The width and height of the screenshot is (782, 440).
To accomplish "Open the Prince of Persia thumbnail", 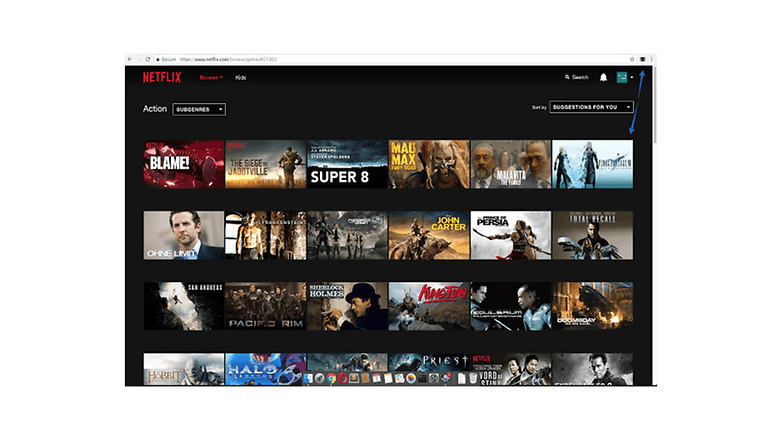I will tap(511, 235).
